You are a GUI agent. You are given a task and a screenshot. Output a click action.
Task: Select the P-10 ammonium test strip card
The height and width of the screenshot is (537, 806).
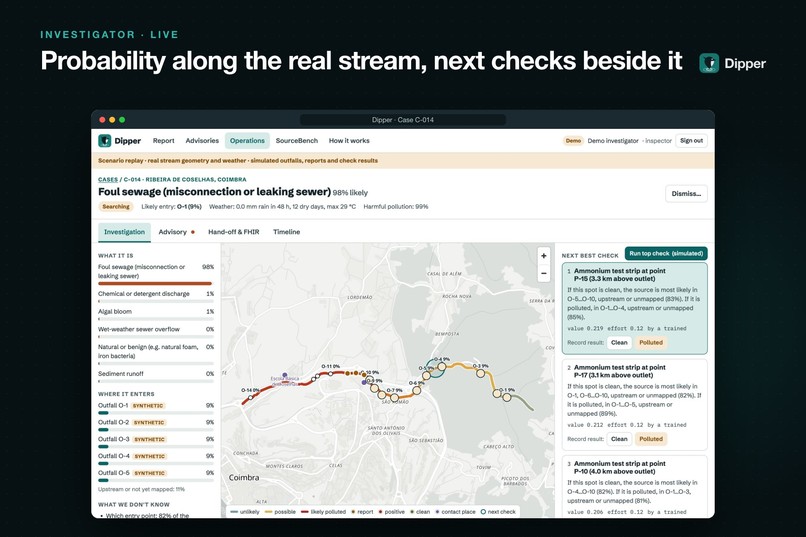click(x=634, y=487)
